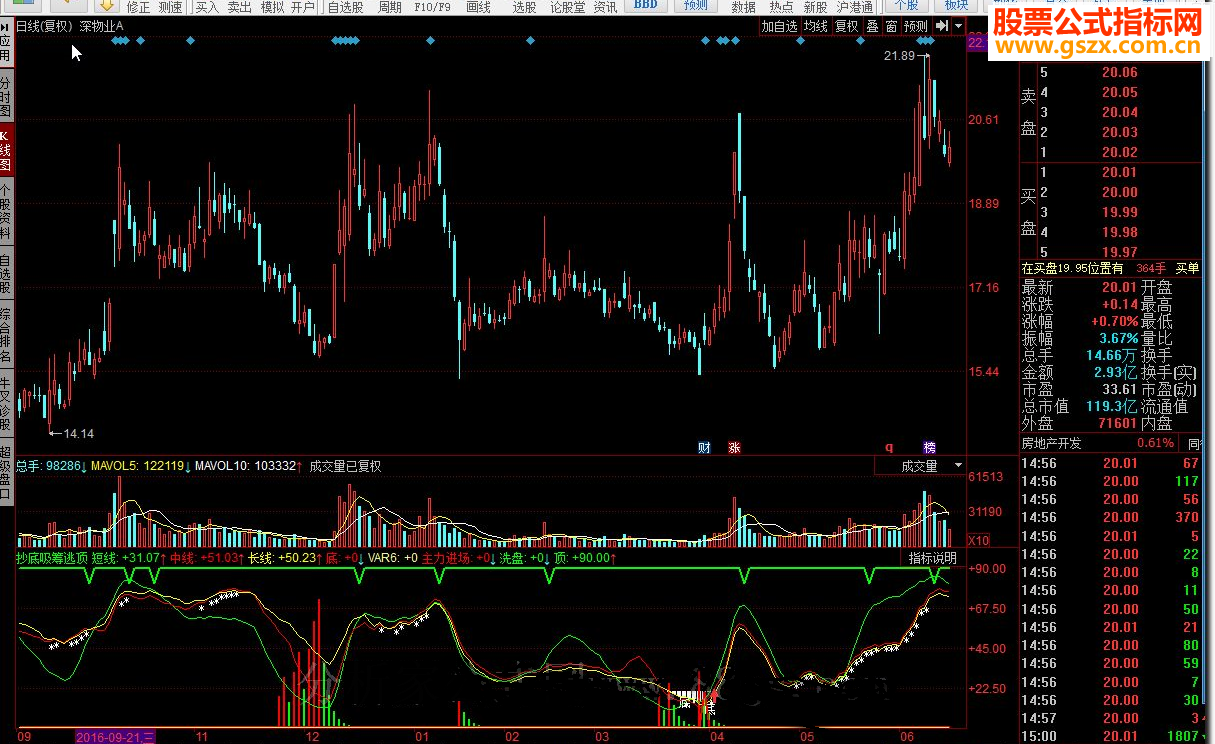Screen dimensions: 1215x744
Task: Click the 2016-09-21 date marker on timeline
Action: pyautogui.click(x=115, y=737)
